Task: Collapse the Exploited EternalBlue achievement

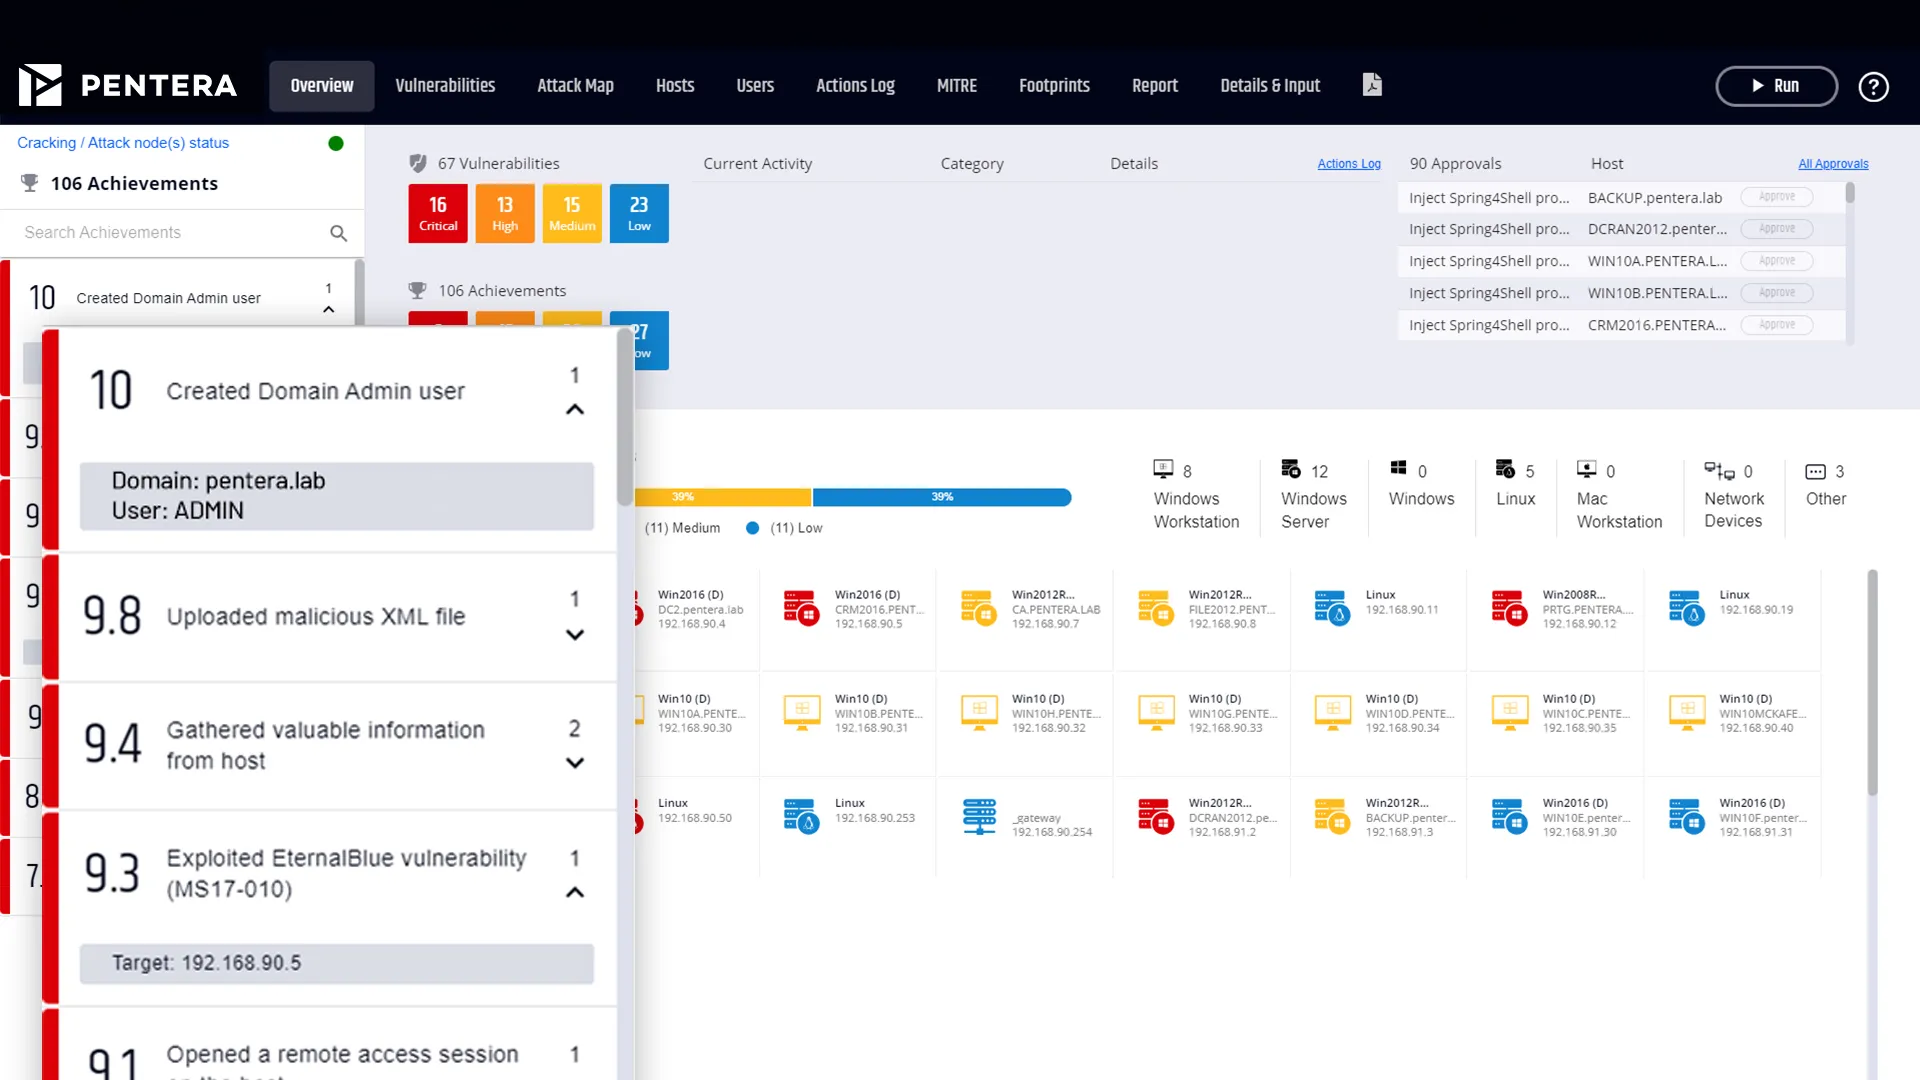Action: pyautogui.click(x=575, y=892)
